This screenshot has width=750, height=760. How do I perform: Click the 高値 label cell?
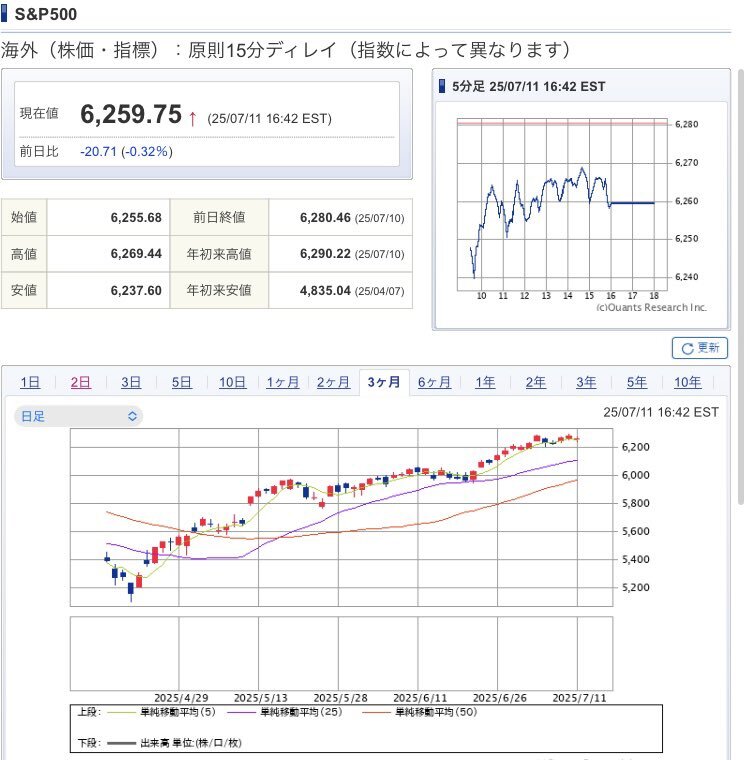click(x=24, y=254)
